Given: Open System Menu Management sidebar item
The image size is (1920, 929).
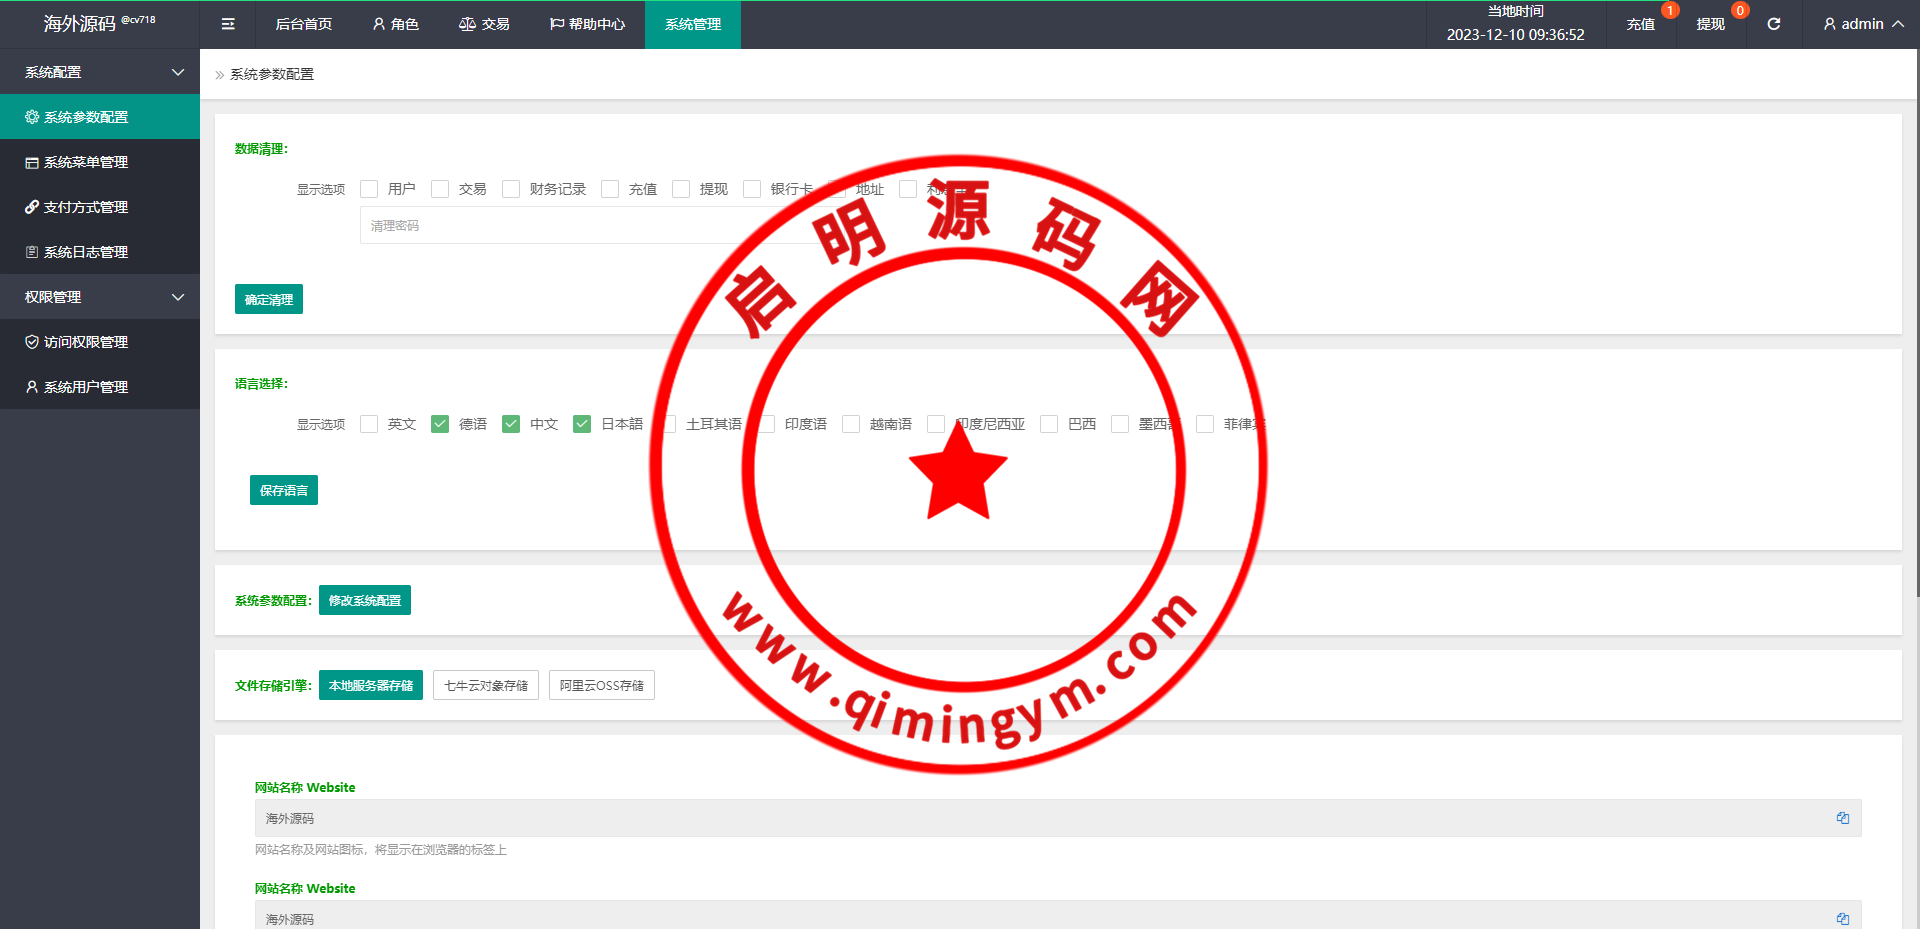Looking at the screenshot, I should (86, 162).
